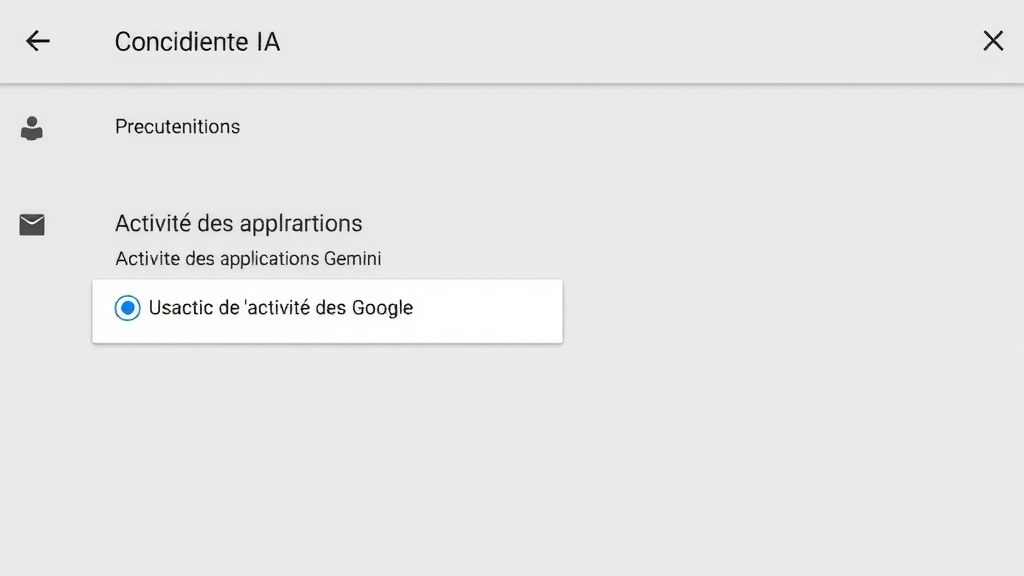Click the person icon beside Precutenitions
1024x576 pixels.
pos(32,128)
